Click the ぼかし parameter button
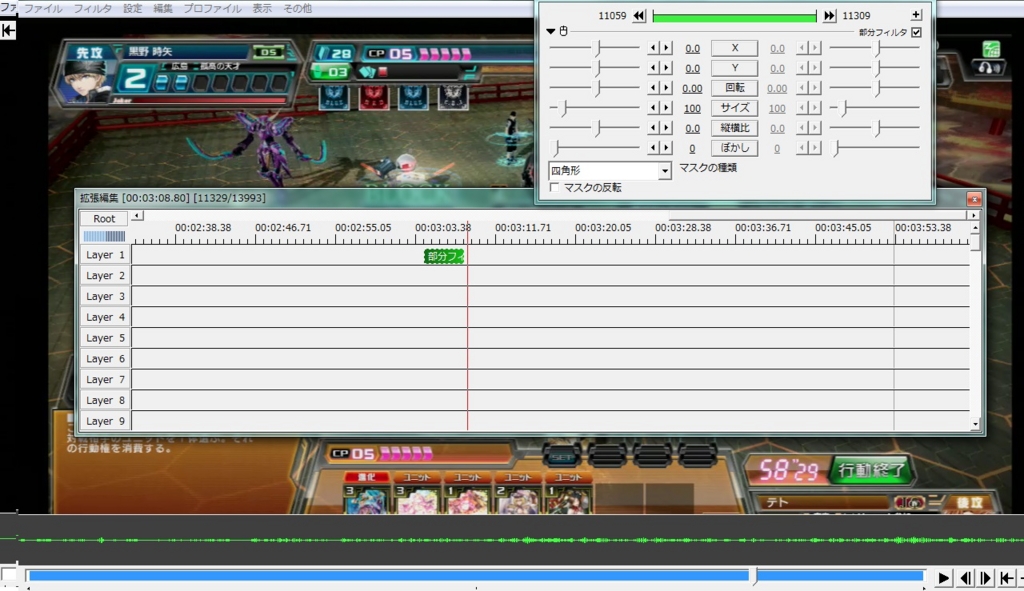 tap(734, 148)
